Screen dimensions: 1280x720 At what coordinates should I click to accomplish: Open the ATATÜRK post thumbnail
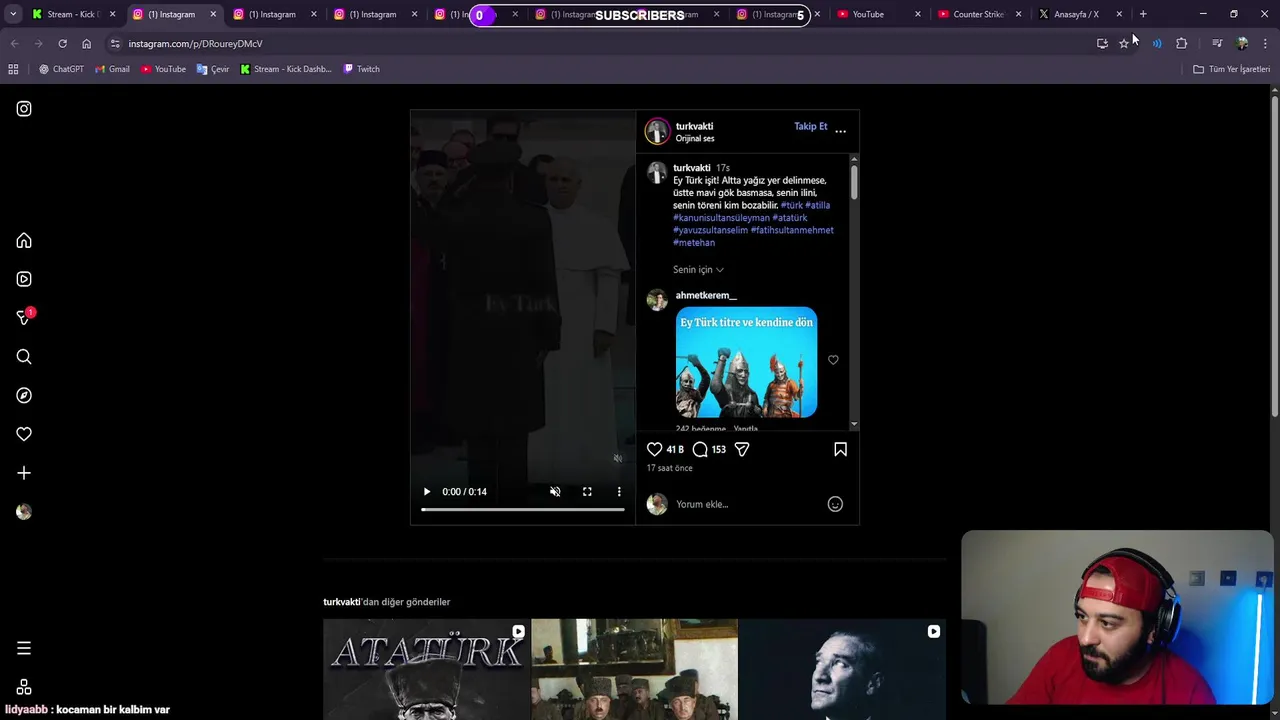tap(426, 669)
